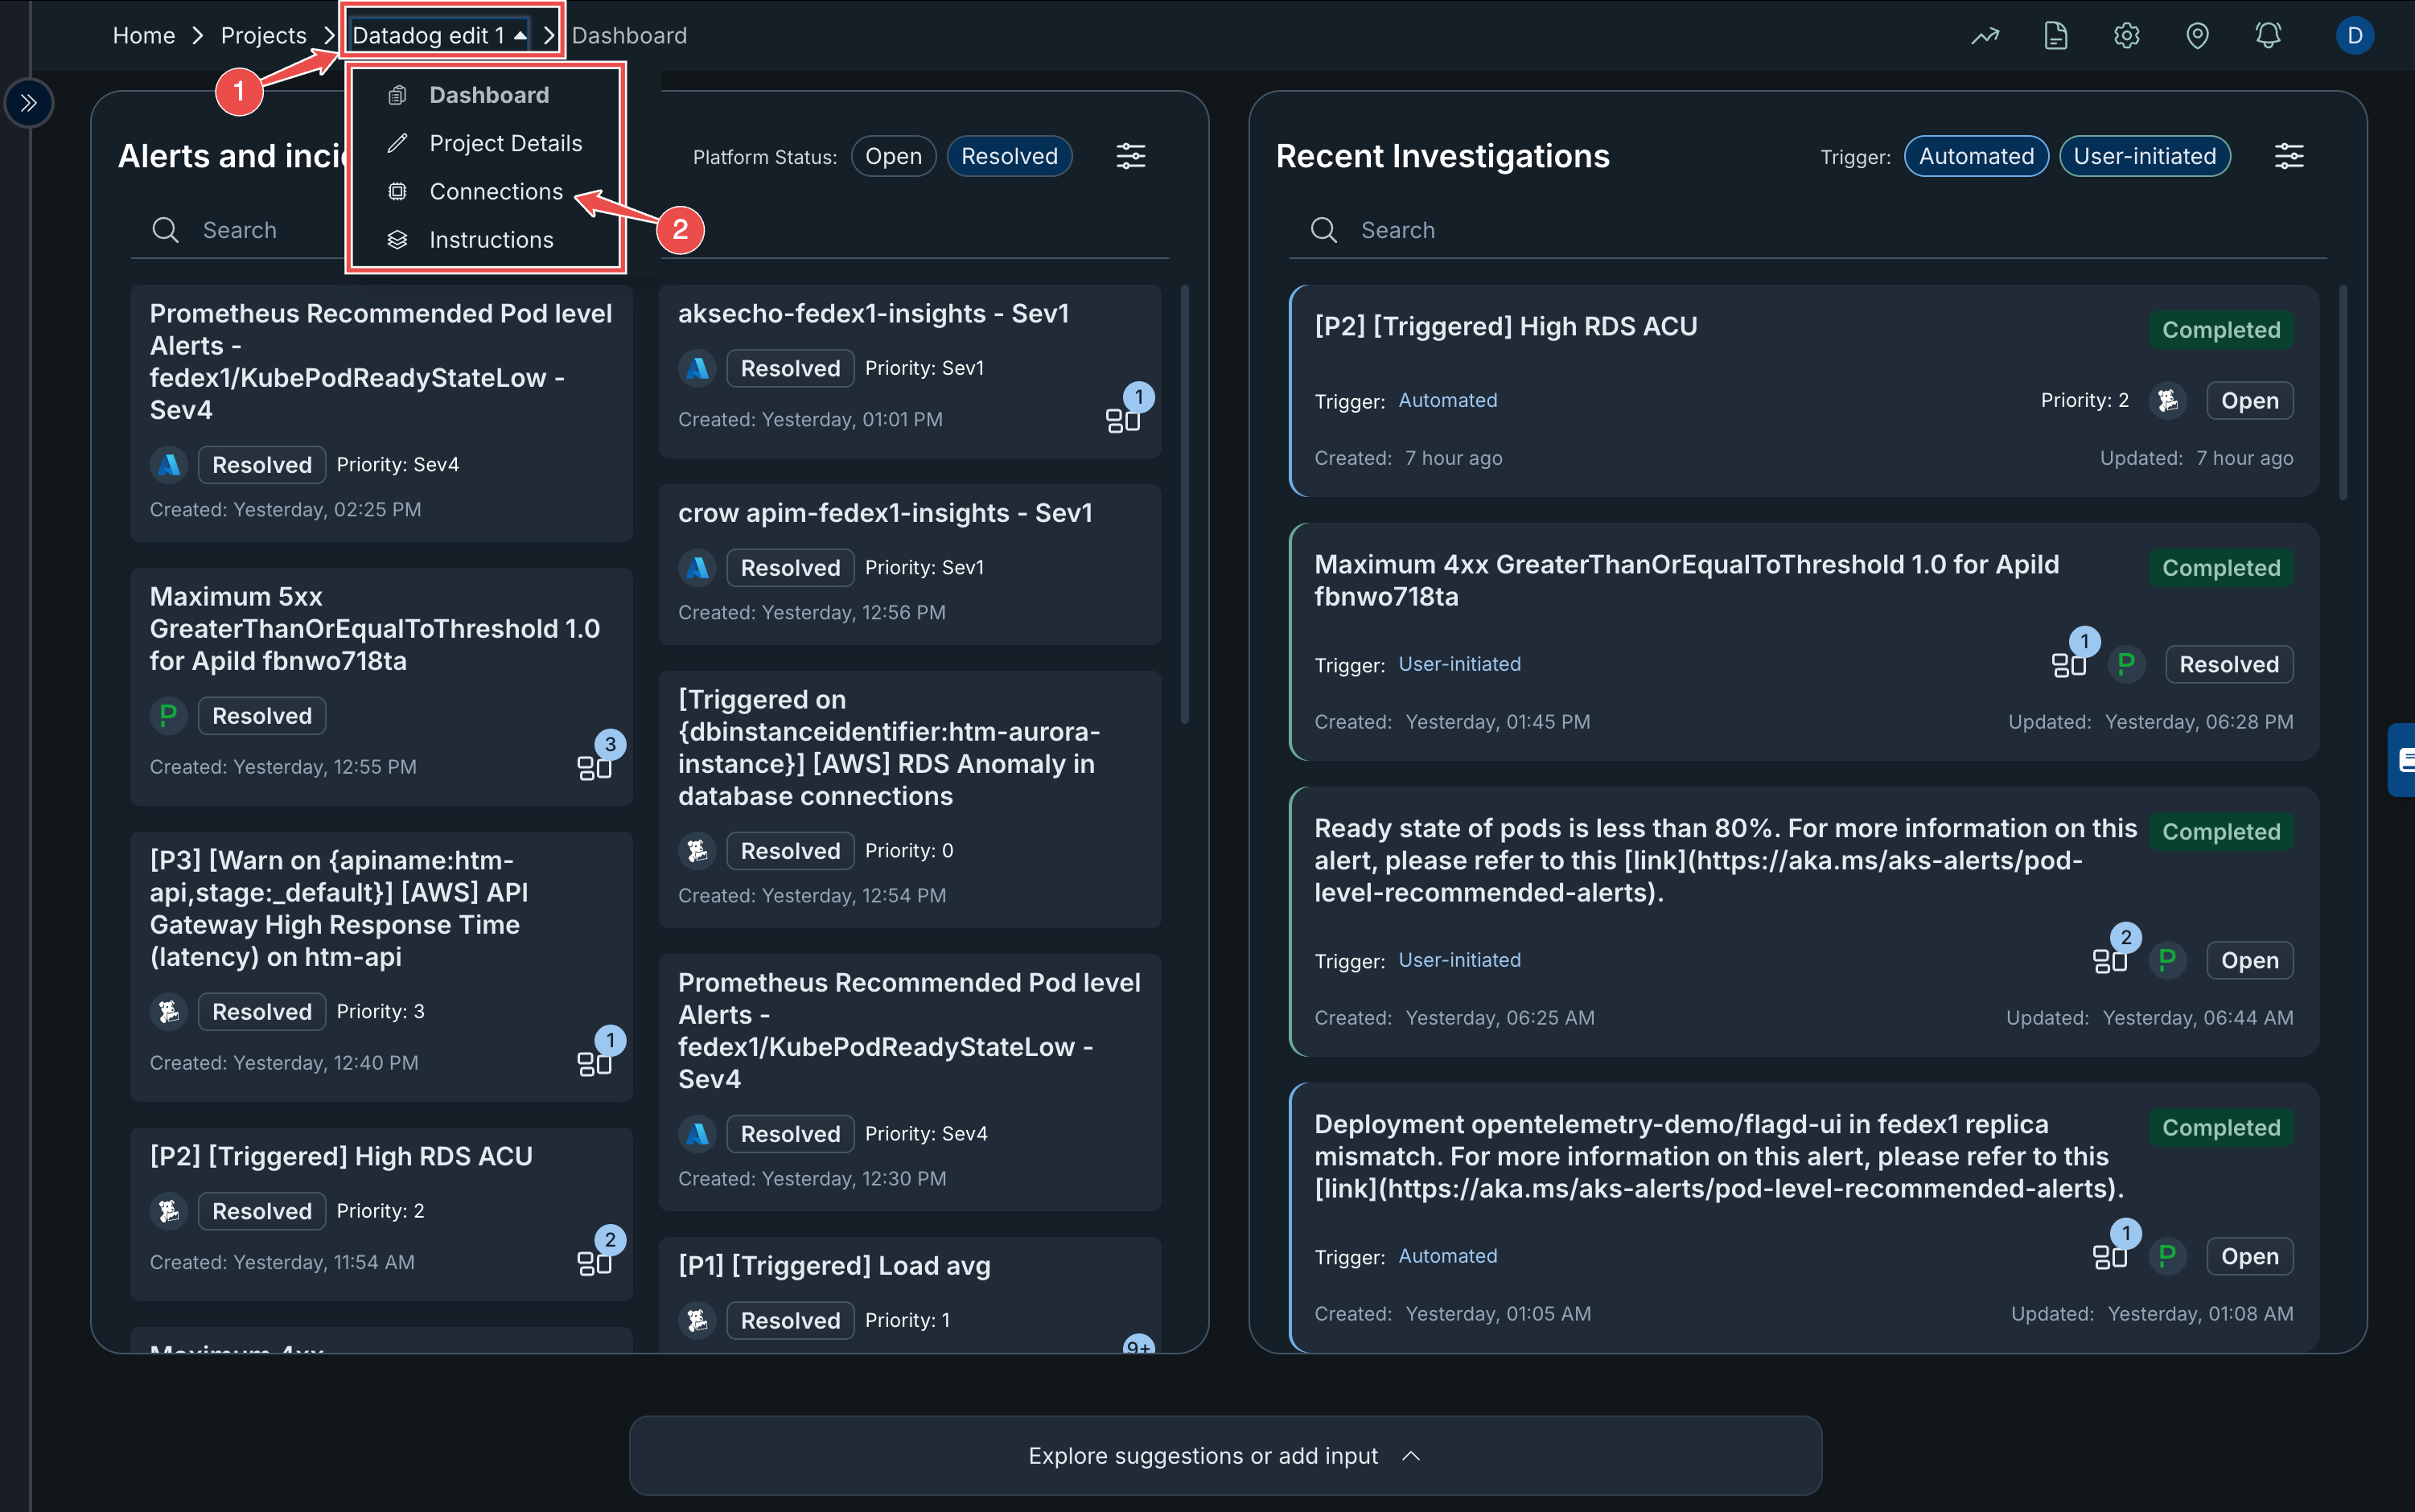Select the location pin icon
Viewport: 2415px width, 1512px height.
click(2197, 35)
